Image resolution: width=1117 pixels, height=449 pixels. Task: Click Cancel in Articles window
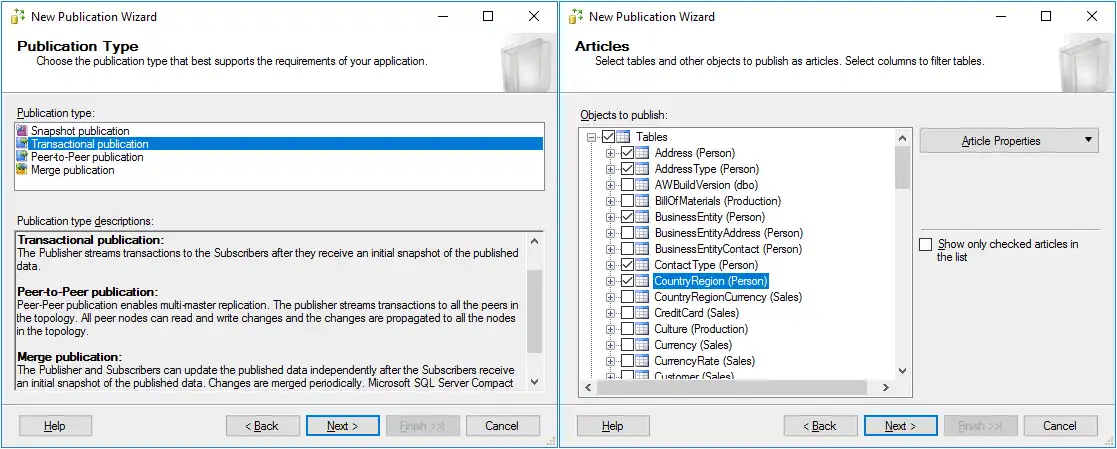tap(1060, 425)
